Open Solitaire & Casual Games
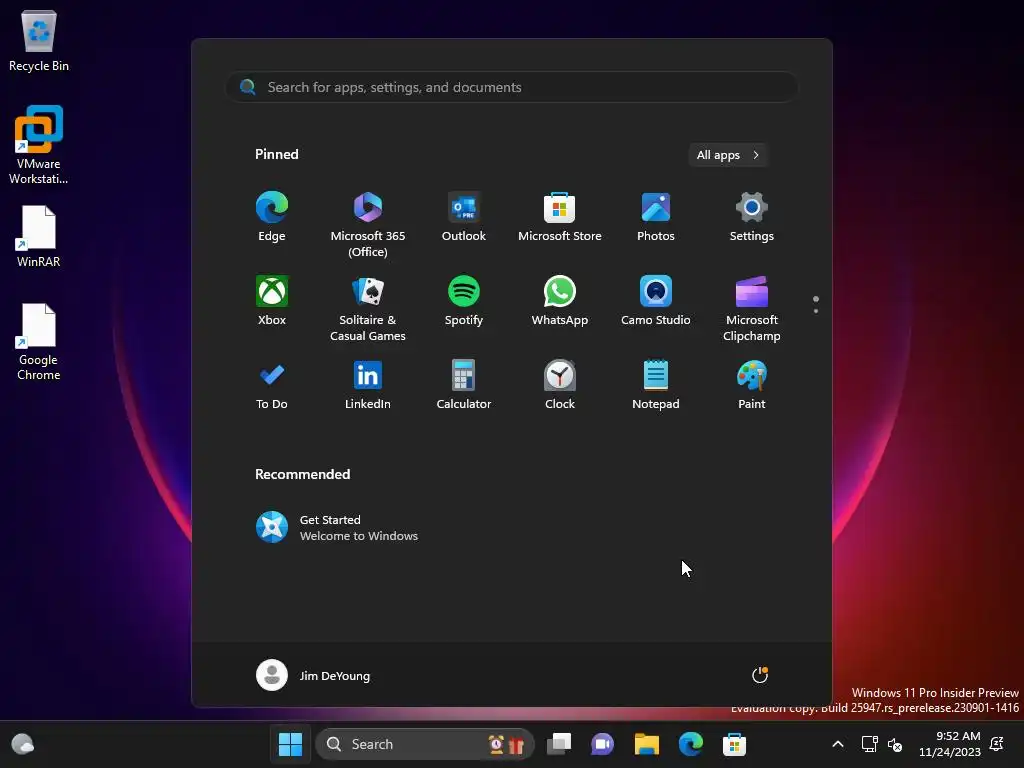This screenshot has height=768, width=1024. coord(368,309)
